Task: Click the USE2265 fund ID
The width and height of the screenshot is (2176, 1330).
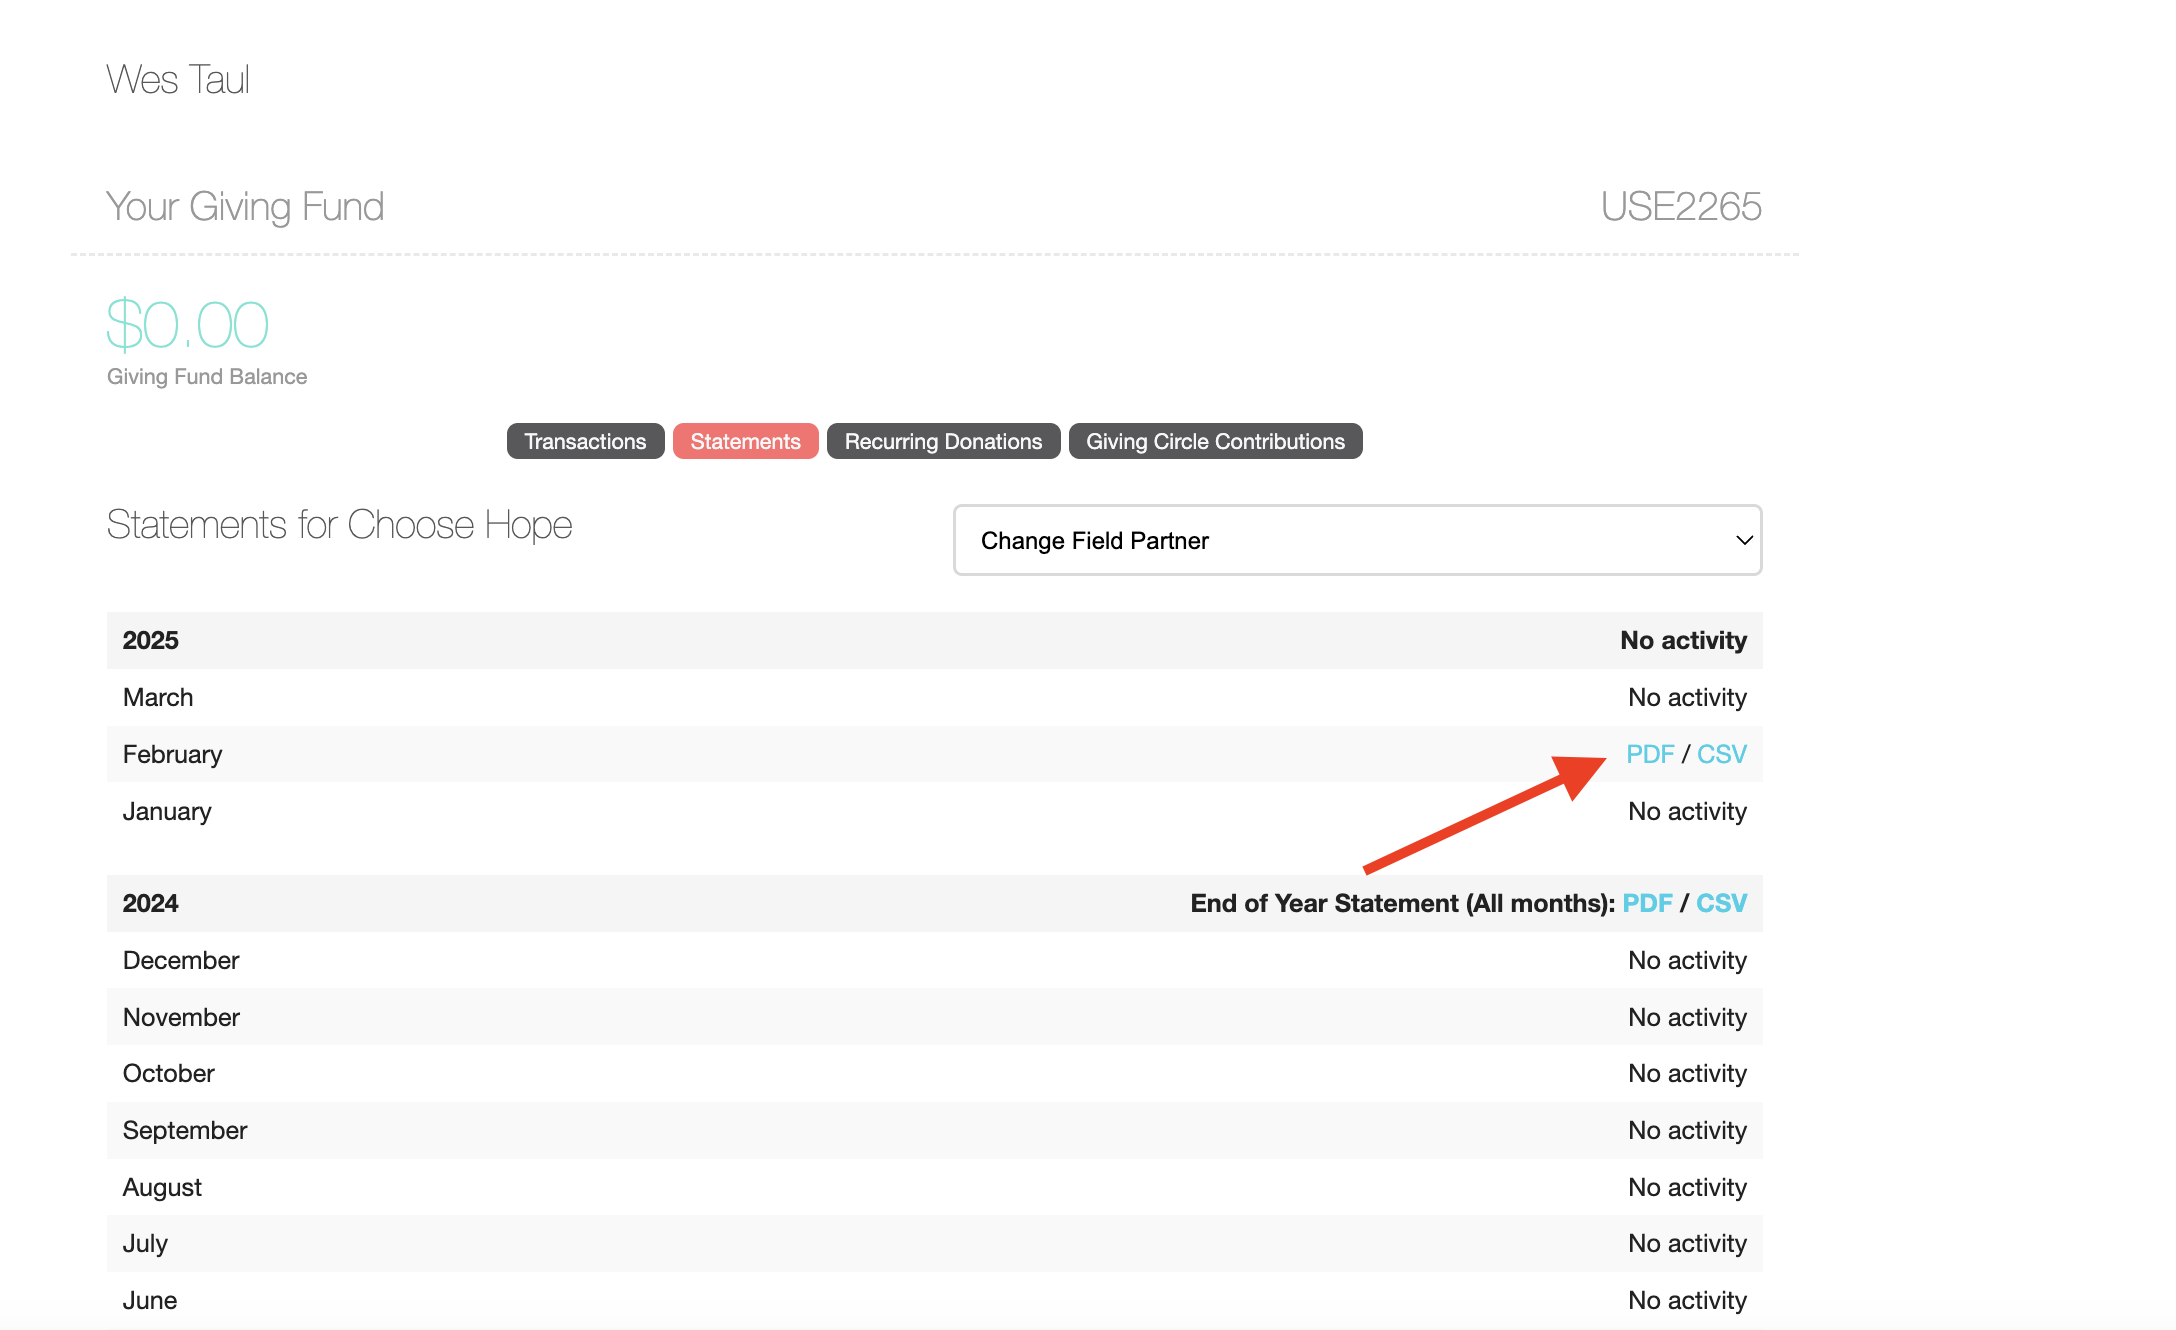Action: (x=1681, y=206)
